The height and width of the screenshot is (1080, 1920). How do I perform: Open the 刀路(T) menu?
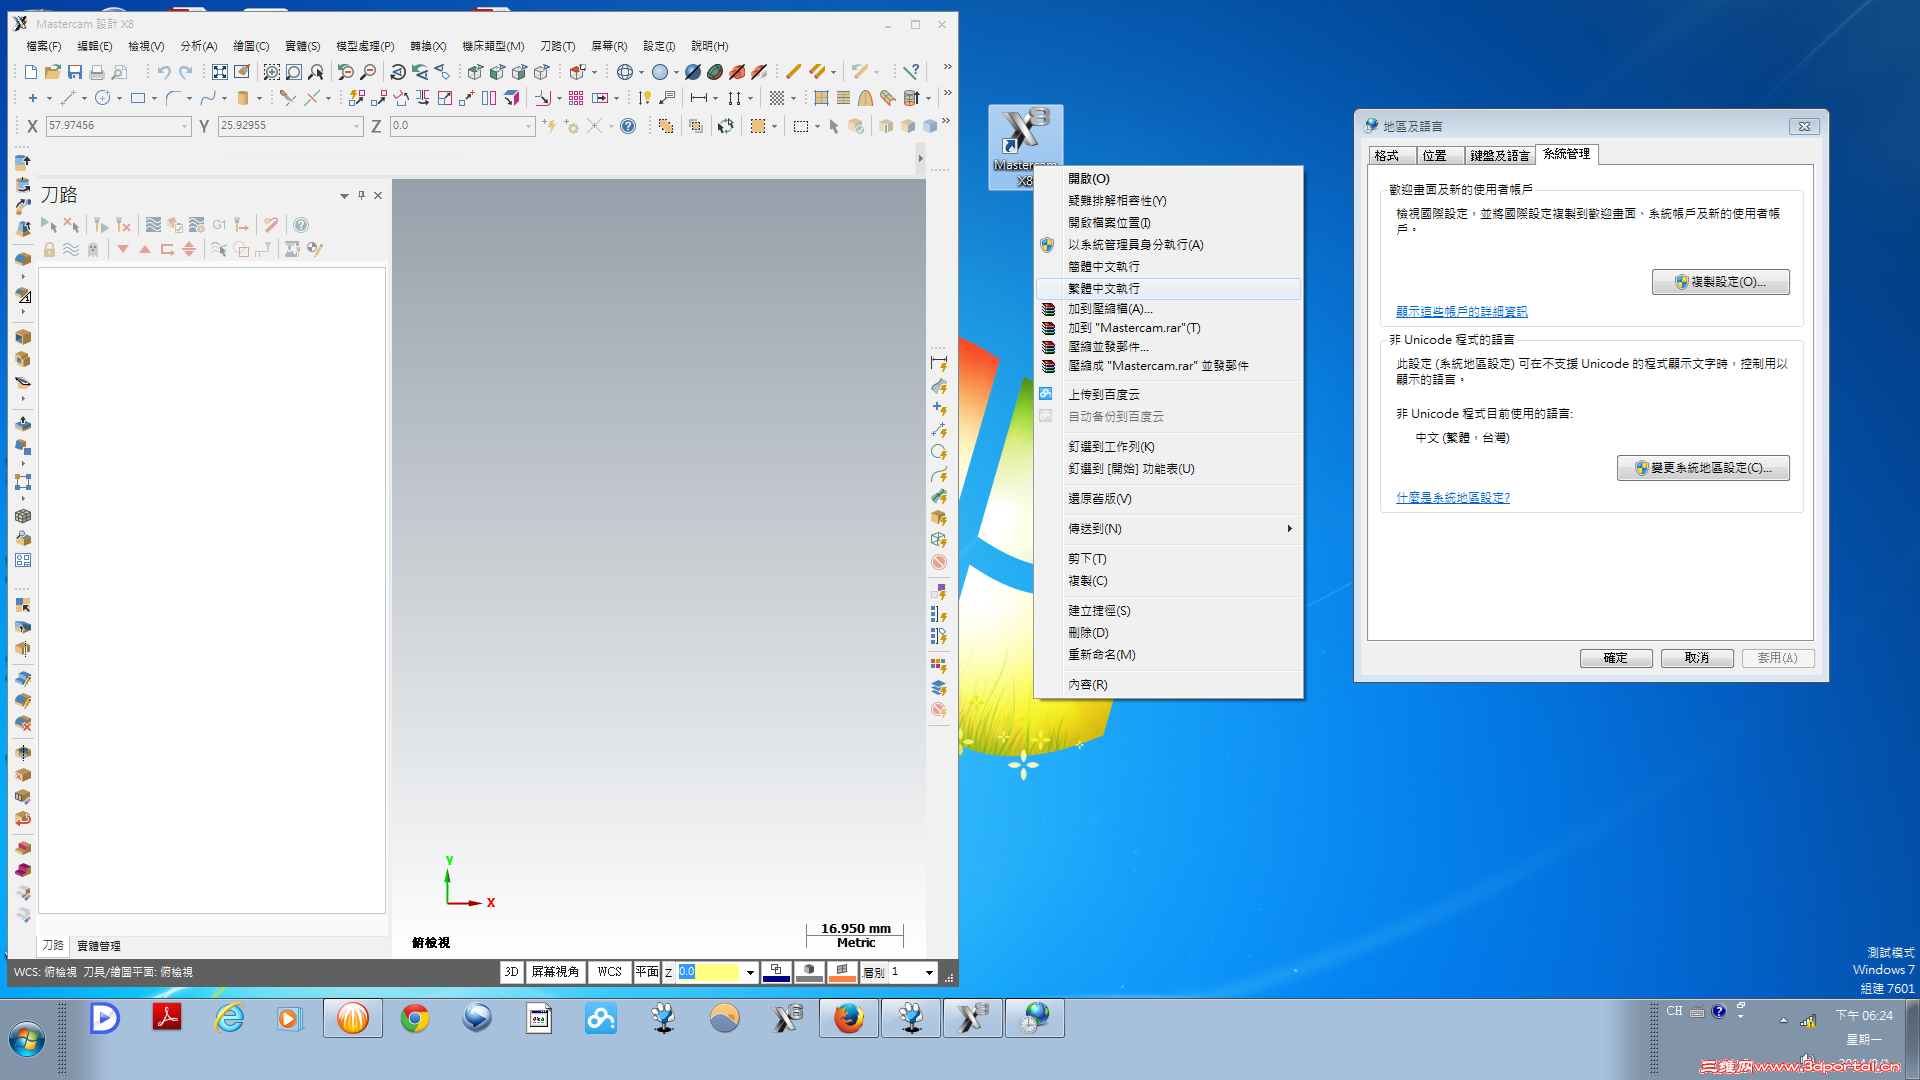[557, 46]
